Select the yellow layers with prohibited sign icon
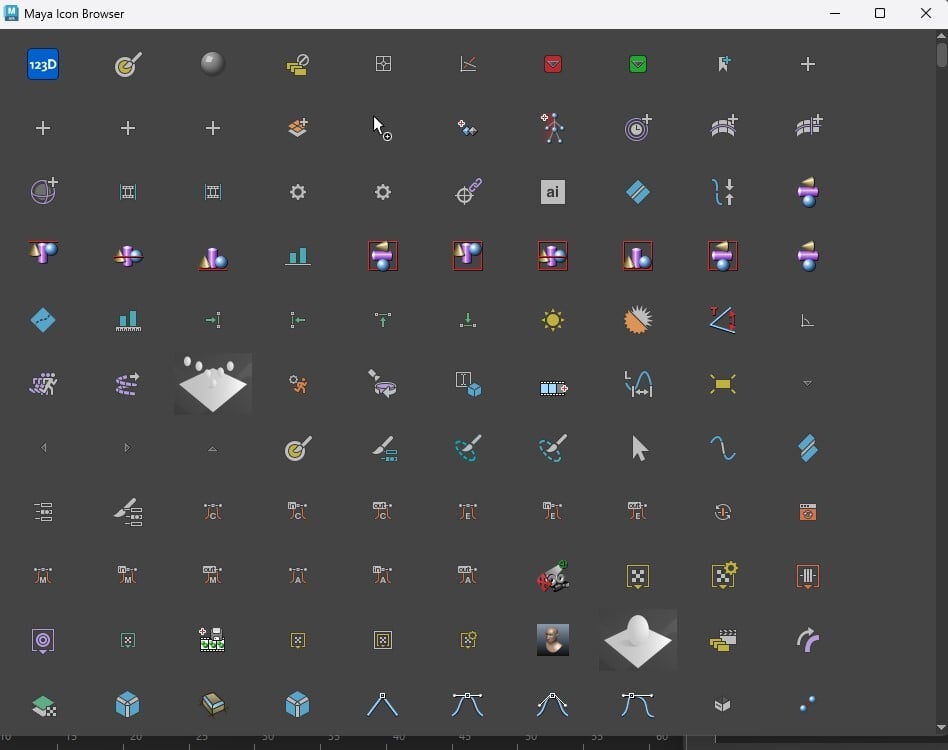This screenshot has height=750, width=948. [297, 64]
